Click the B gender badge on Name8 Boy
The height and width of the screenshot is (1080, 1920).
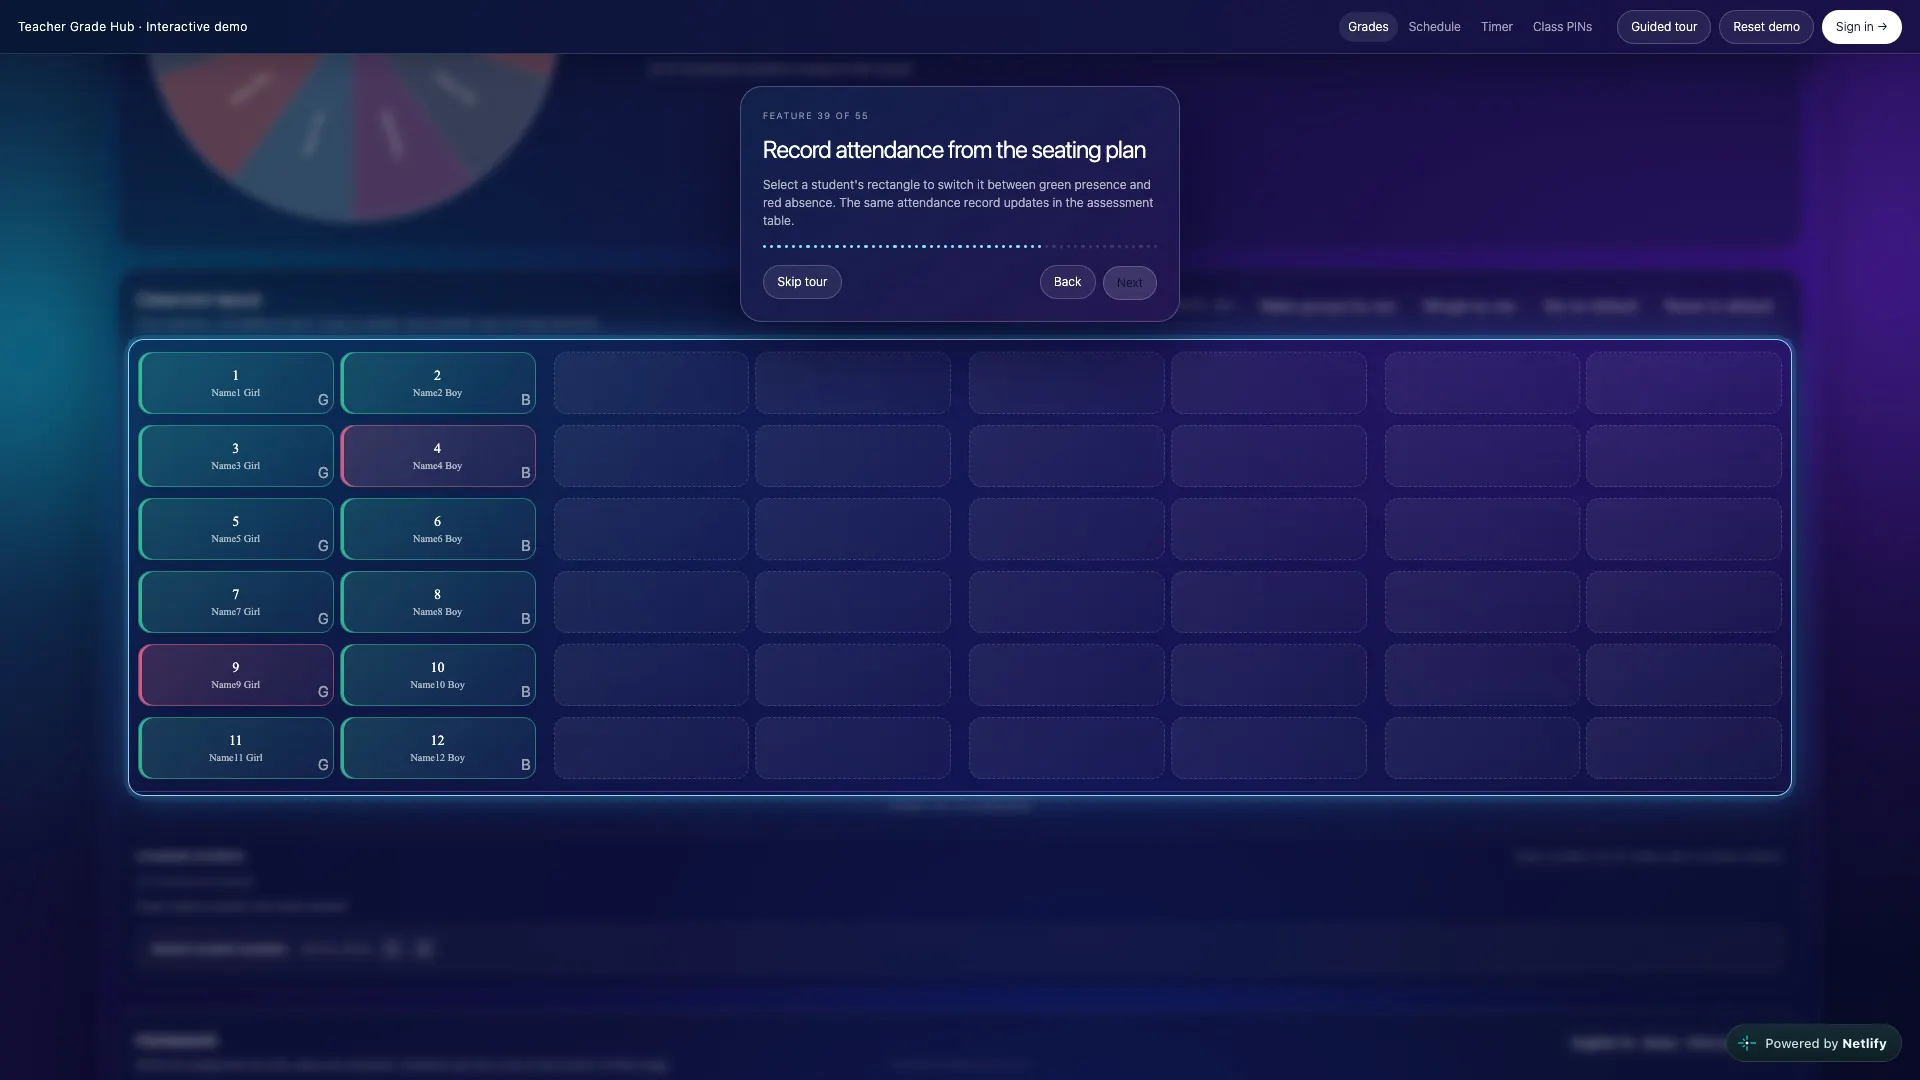click(525, 619)
